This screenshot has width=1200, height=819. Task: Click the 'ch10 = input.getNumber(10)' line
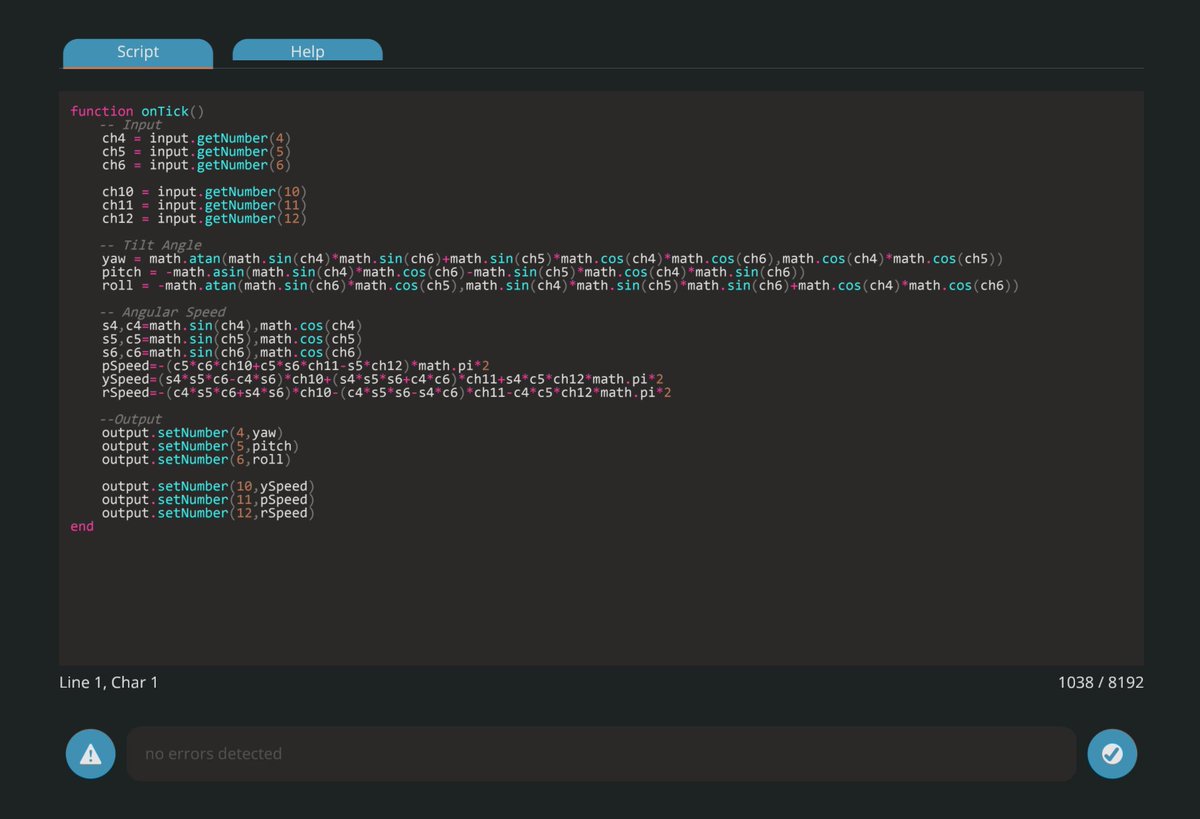205,191
